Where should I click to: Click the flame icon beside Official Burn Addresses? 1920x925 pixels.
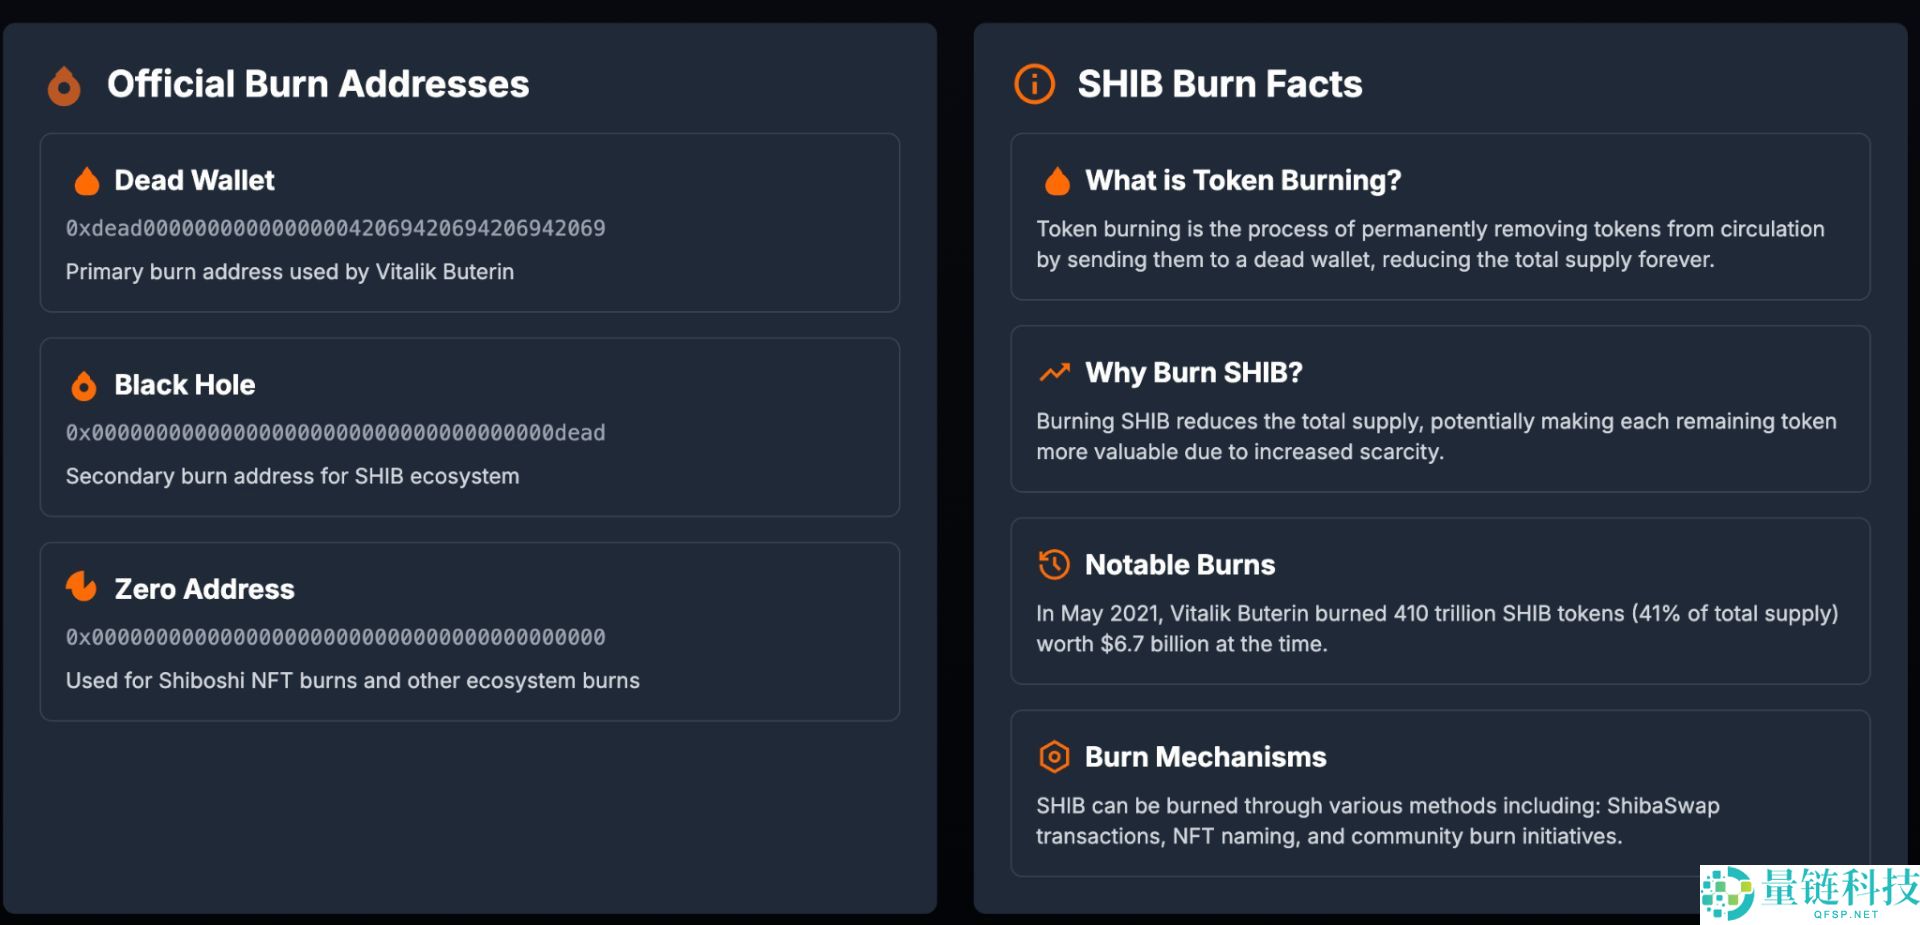[x=64, y=86]
